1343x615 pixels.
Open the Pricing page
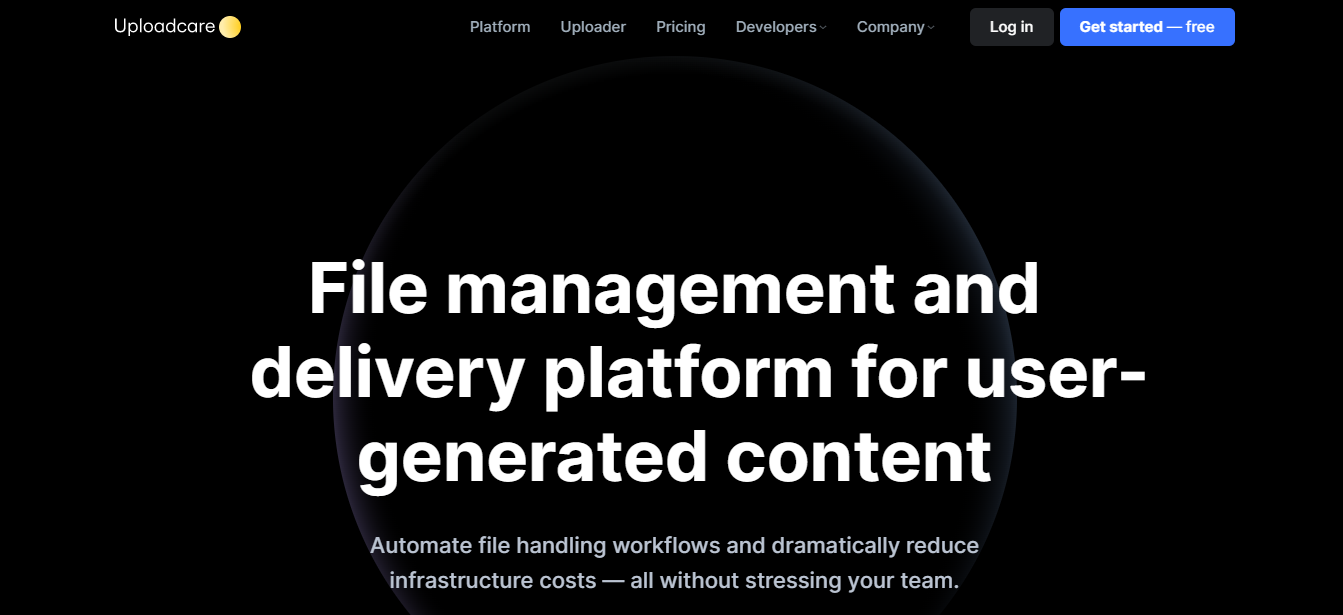(681, 27)
